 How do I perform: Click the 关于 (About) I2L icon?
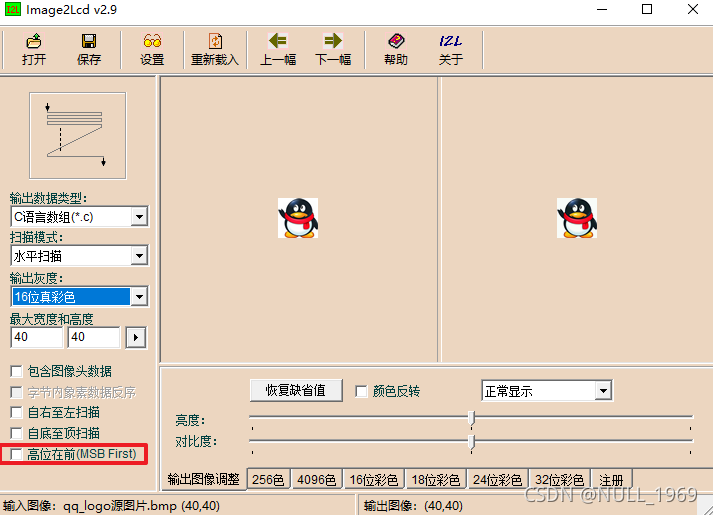[451, 41]
